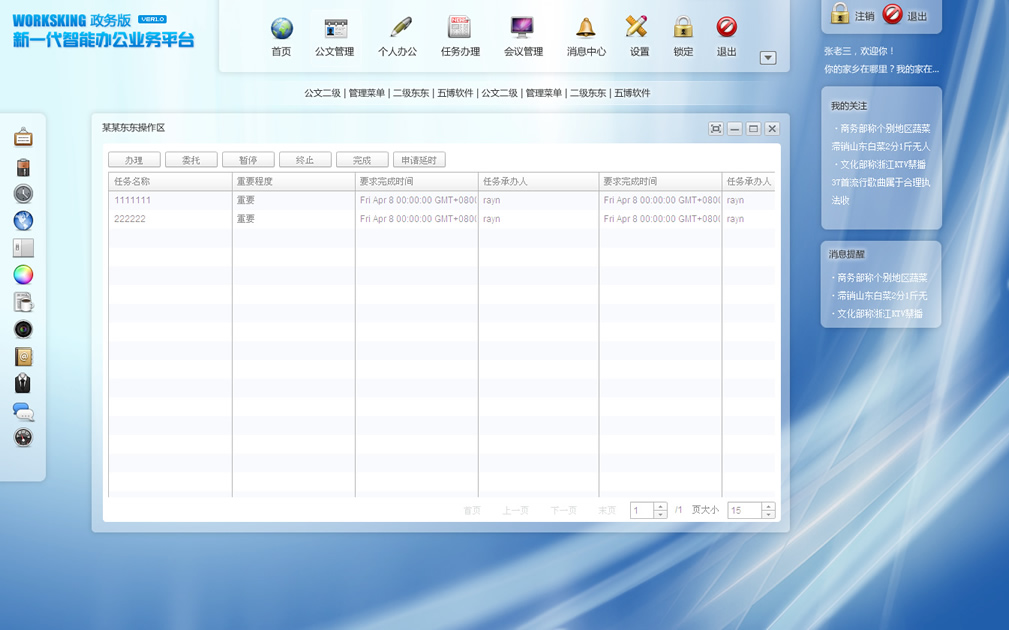1009x630 pixels.
Task: Go to 上一页 previous page
Action: [515, 510]
